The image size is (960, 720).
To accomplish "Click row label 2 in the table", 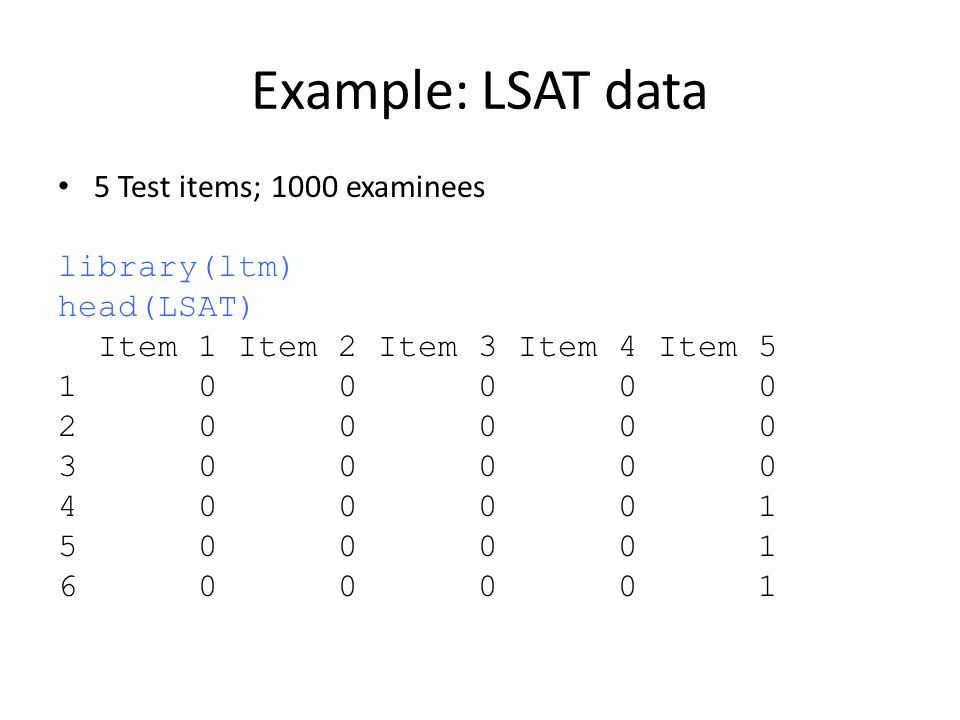I will (67, 427).
